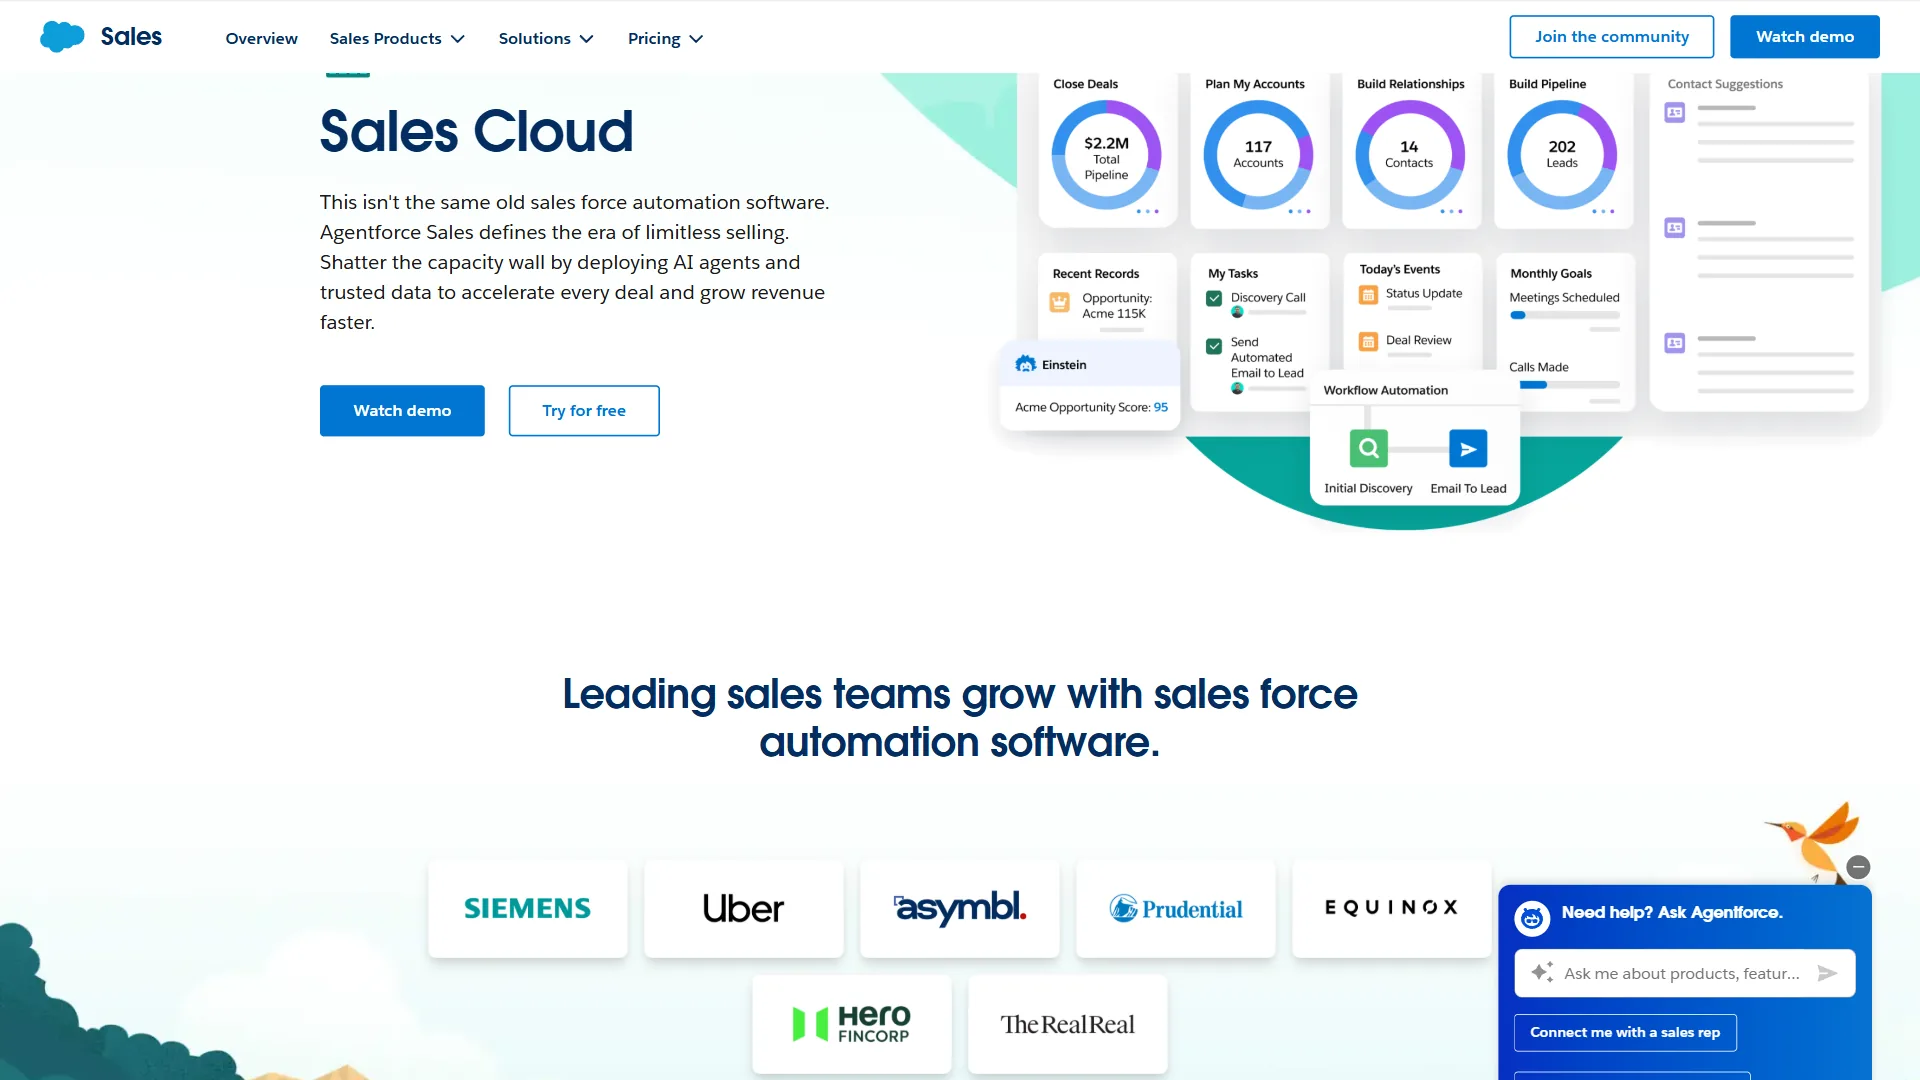The height and width of the screenshot is (1080, 1920).
Task: Open the Overview nav item
Action: click(x=261, y=38)
